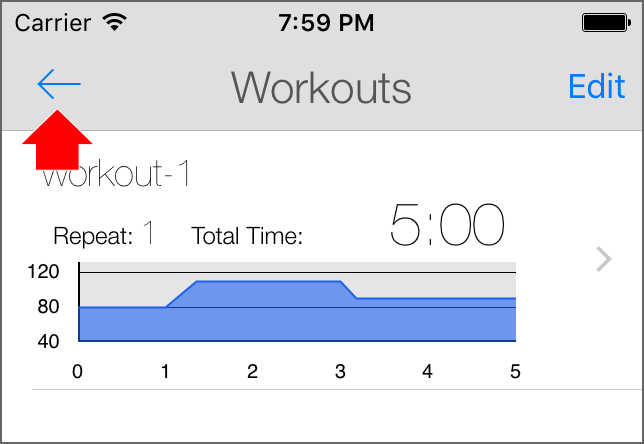The height and width of the screenshot is (444, 644).
Task: Tap the 5:00 total time value
Action: (447, 226)
